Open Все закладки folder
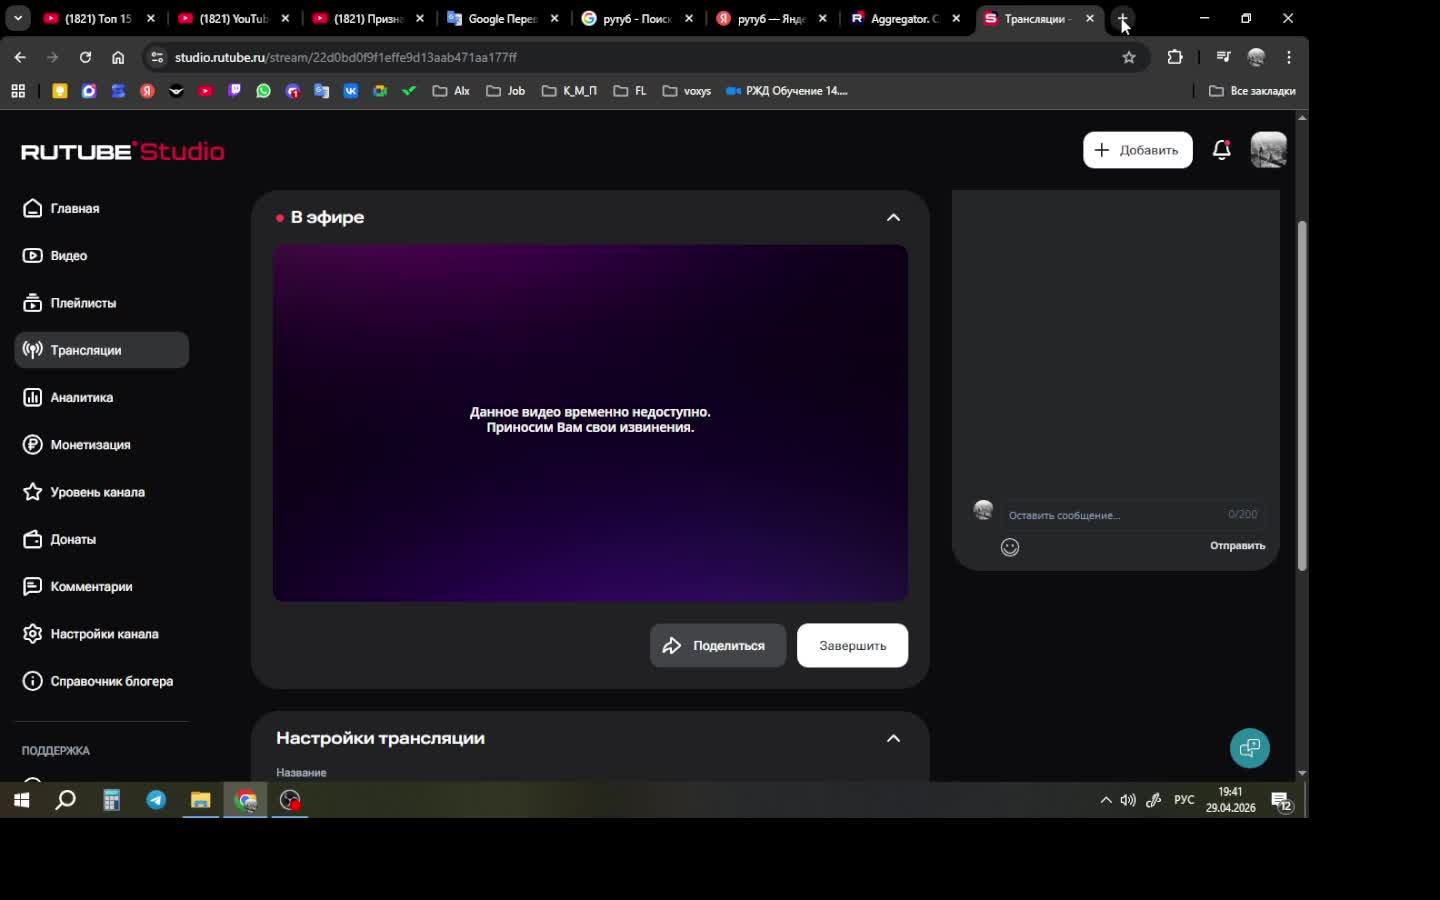1440x900 pixels. point(1253,91)
